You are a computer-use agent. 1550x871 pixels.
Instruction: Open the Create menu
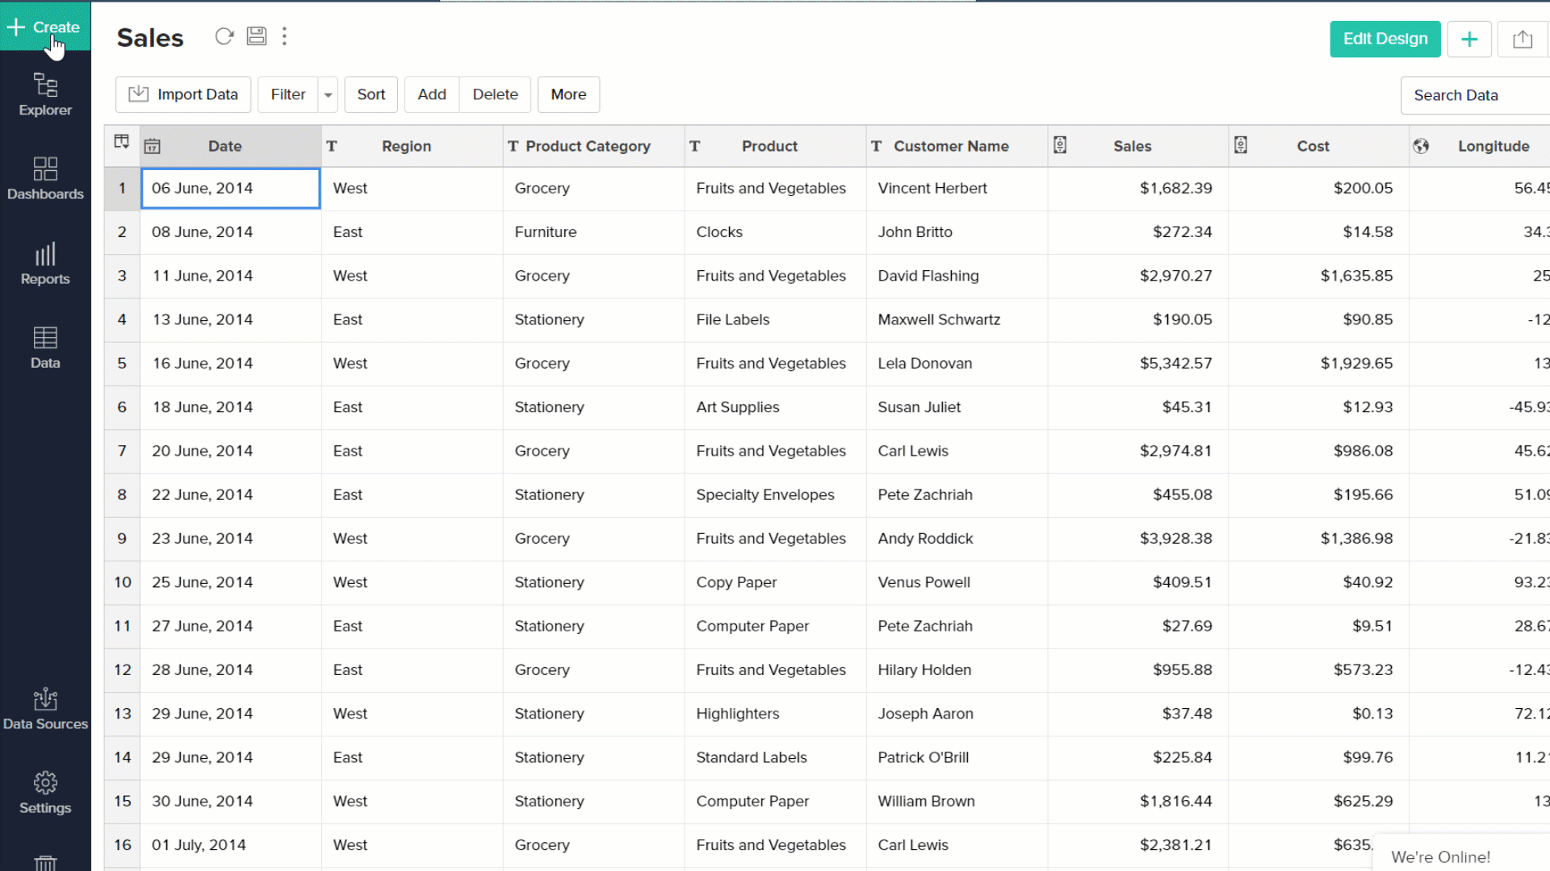tap(45, 27)
